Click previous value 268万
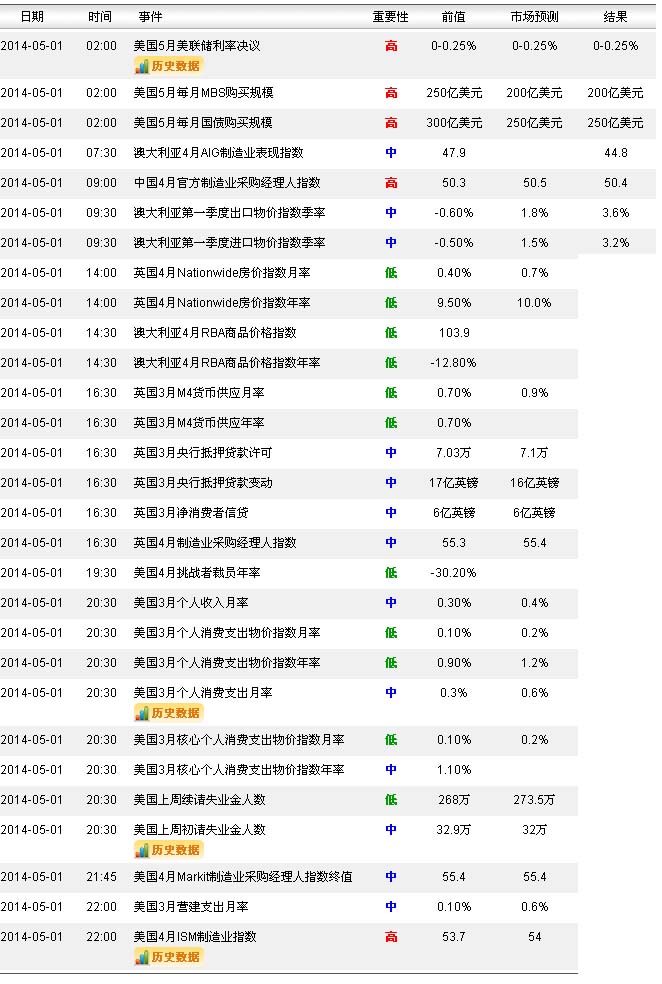The height and width of the screenshot is (984, 662). pos(454,800)
